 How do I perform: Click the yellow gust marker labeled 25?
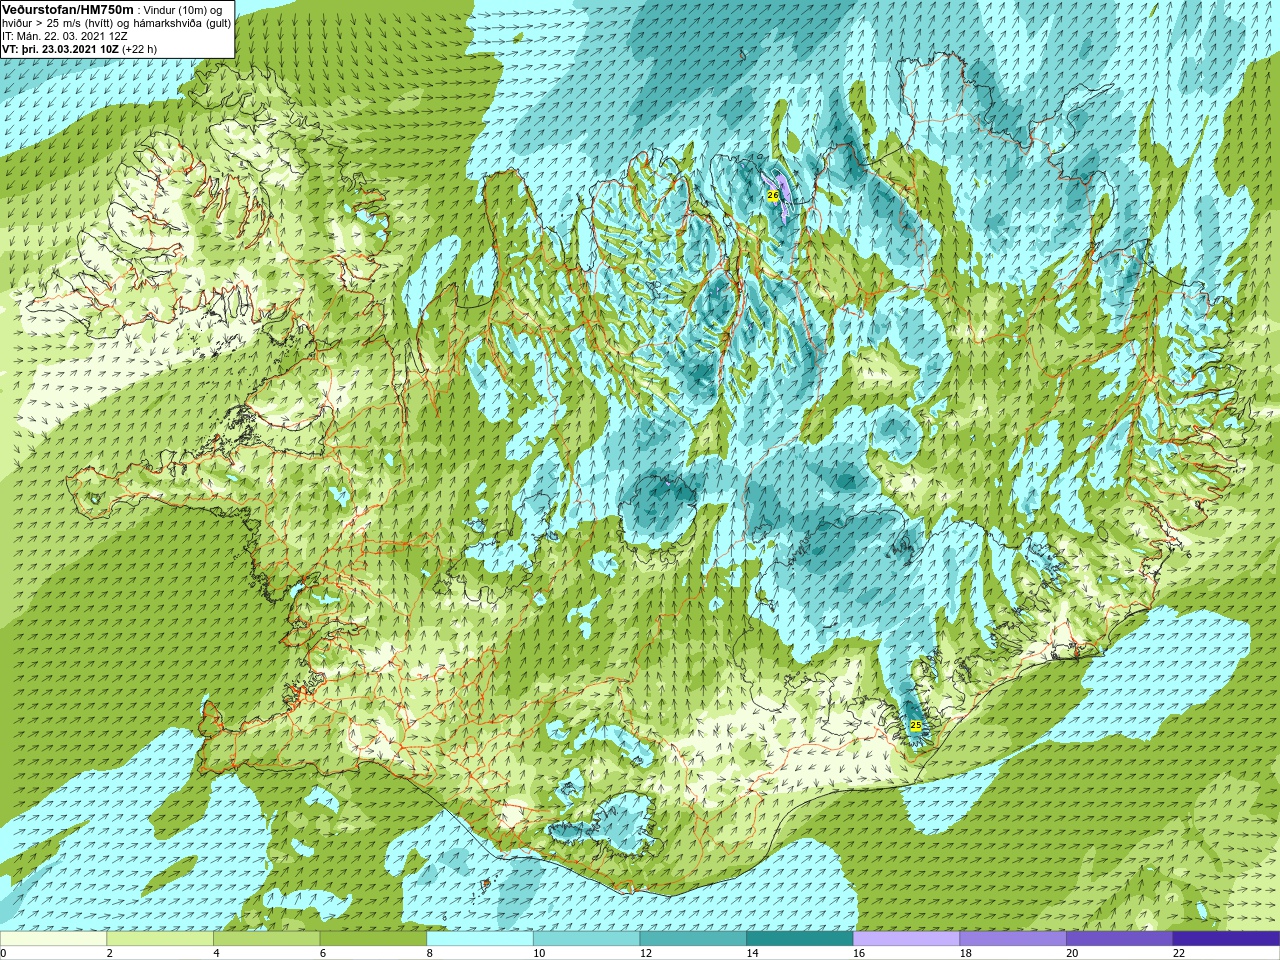[x=916, y=725]
